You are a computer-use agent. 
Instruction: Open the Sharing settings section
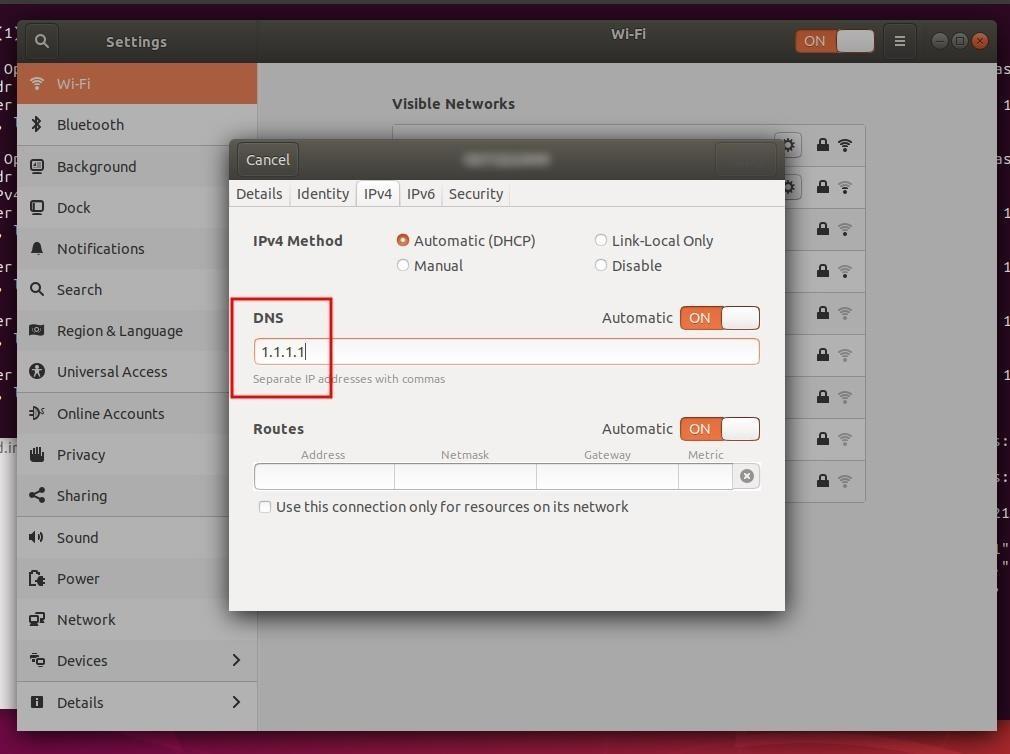point(81,495)
